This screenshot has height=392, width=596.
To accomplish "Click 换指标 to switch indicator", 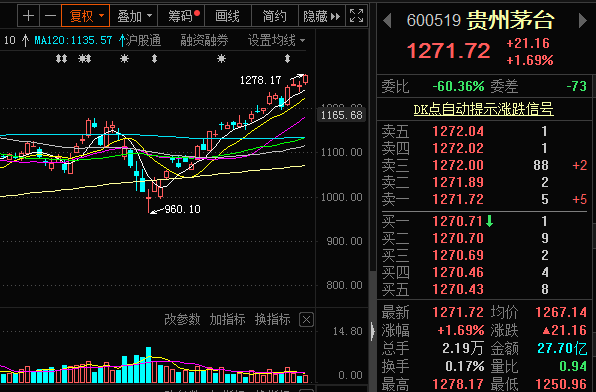I will click(273, 319).
